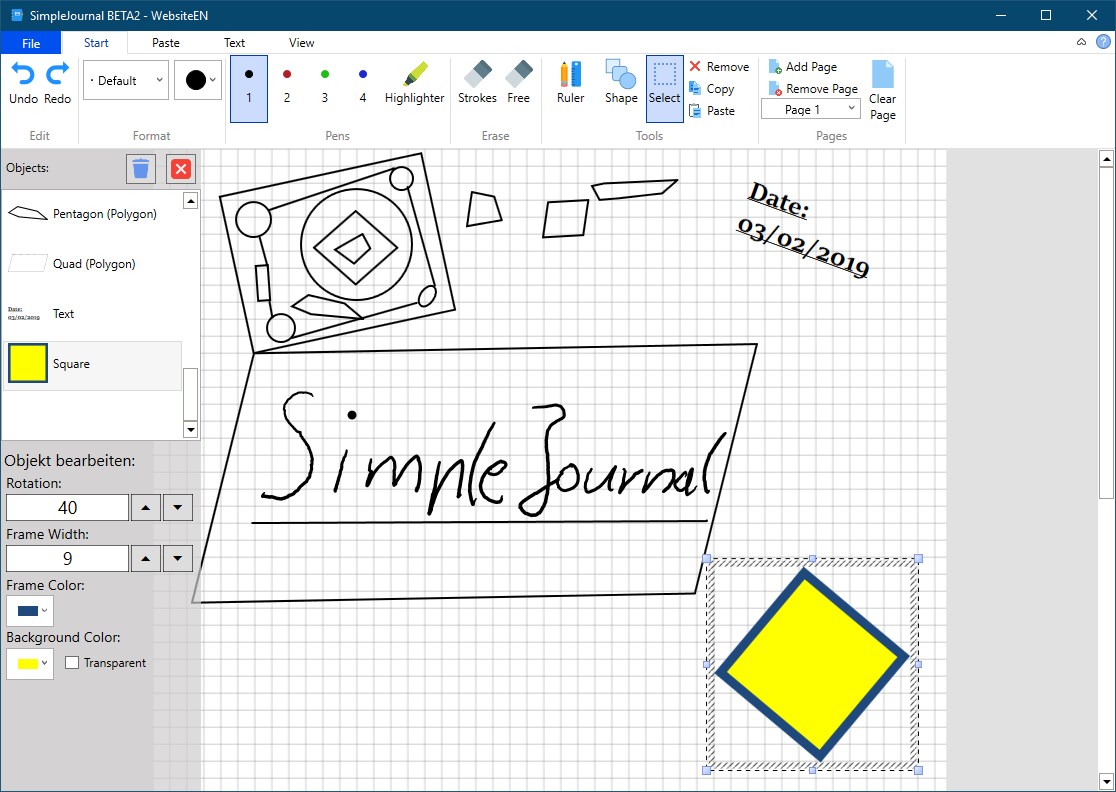
Task: Expand the Page 1 dropdown
Action: [x=811, y=110]
